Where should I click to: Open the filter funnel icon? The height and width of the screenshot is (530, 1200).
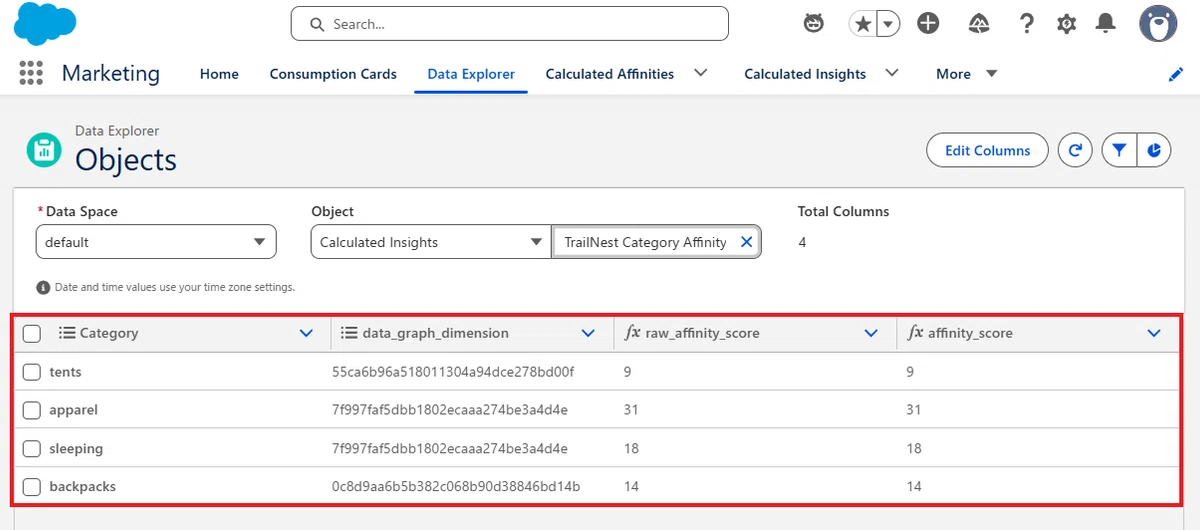pyautogui.click(x=1119, y=151)
